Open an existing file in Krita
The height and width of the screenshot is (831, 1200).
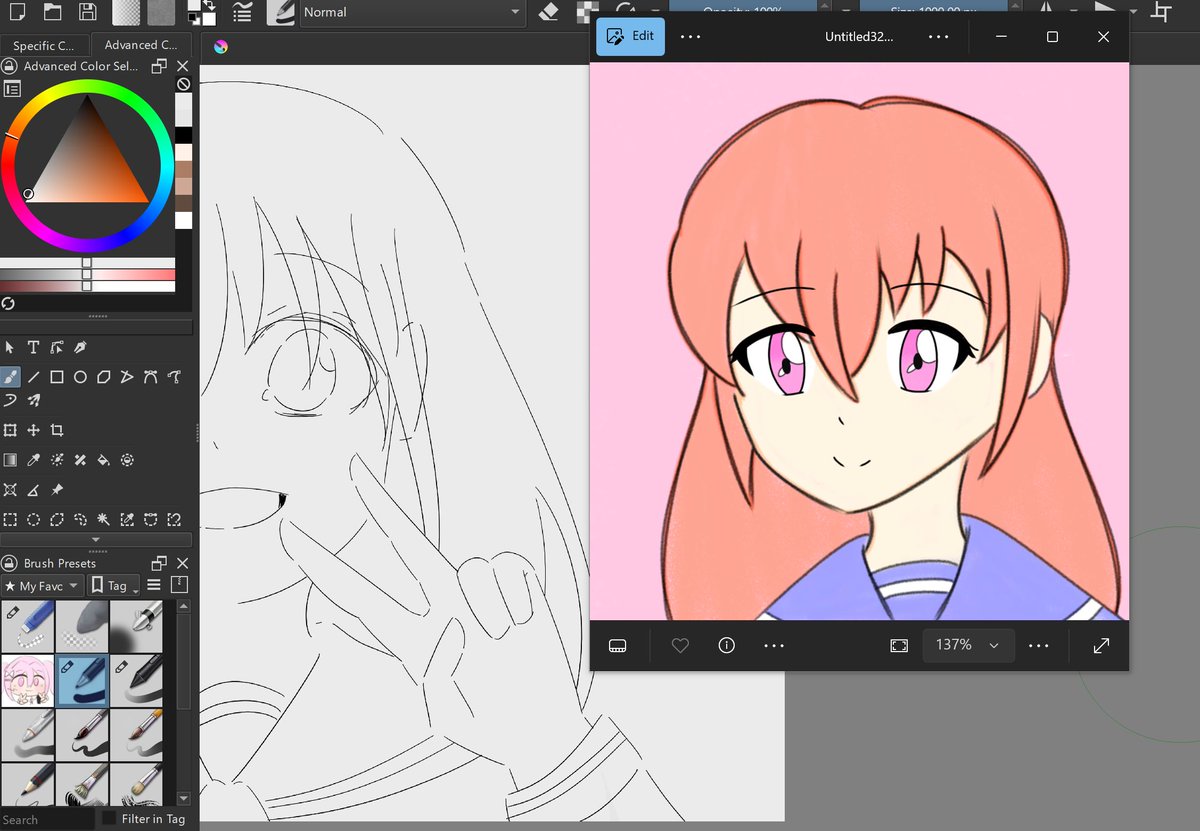click(x=52, y=12)
